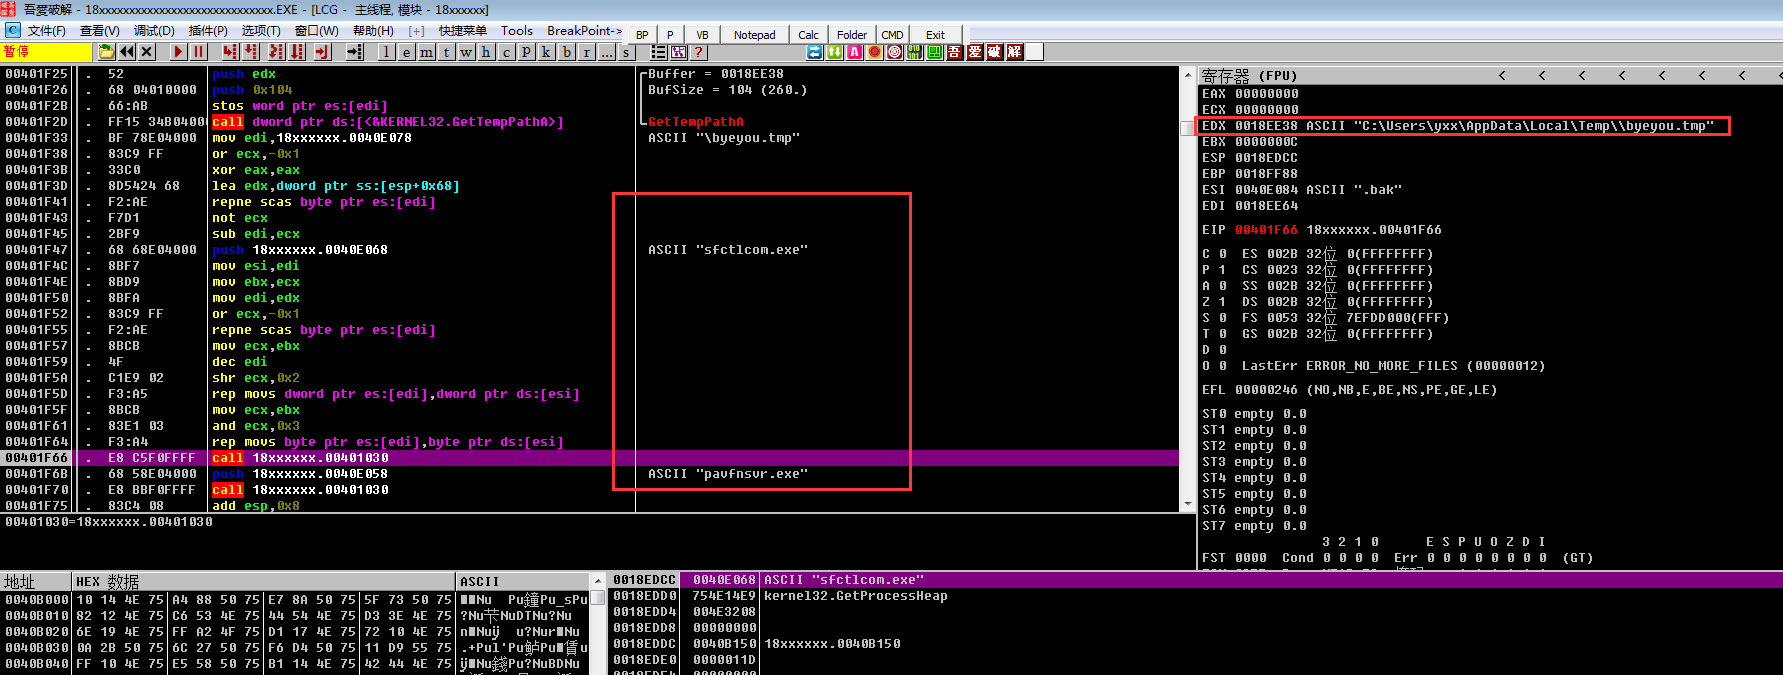Open help with the red question mark

pos(699,52)
